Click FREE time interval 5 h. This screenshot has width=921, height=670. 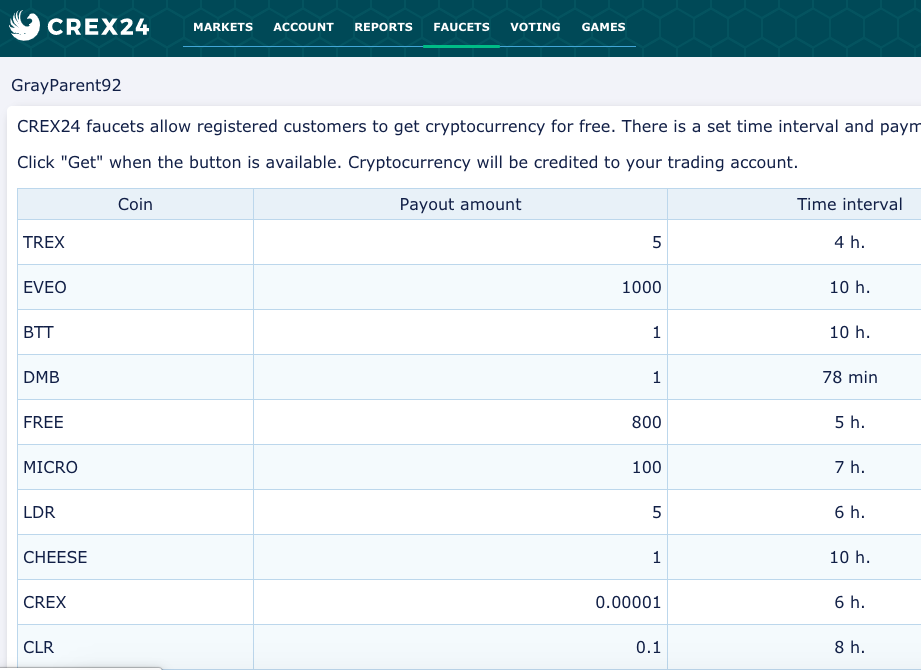click(x=849, y=422)
